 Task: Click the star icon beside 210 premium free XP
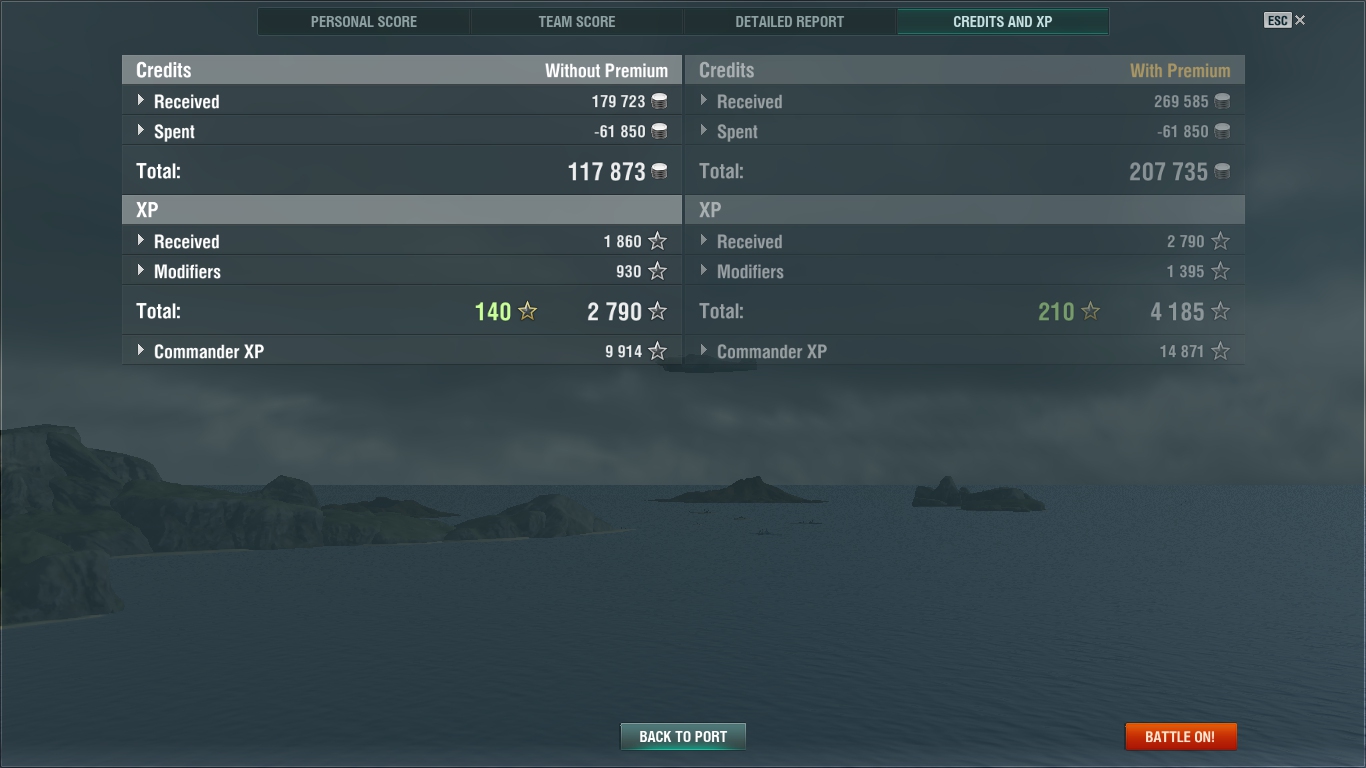(1091, 311)
